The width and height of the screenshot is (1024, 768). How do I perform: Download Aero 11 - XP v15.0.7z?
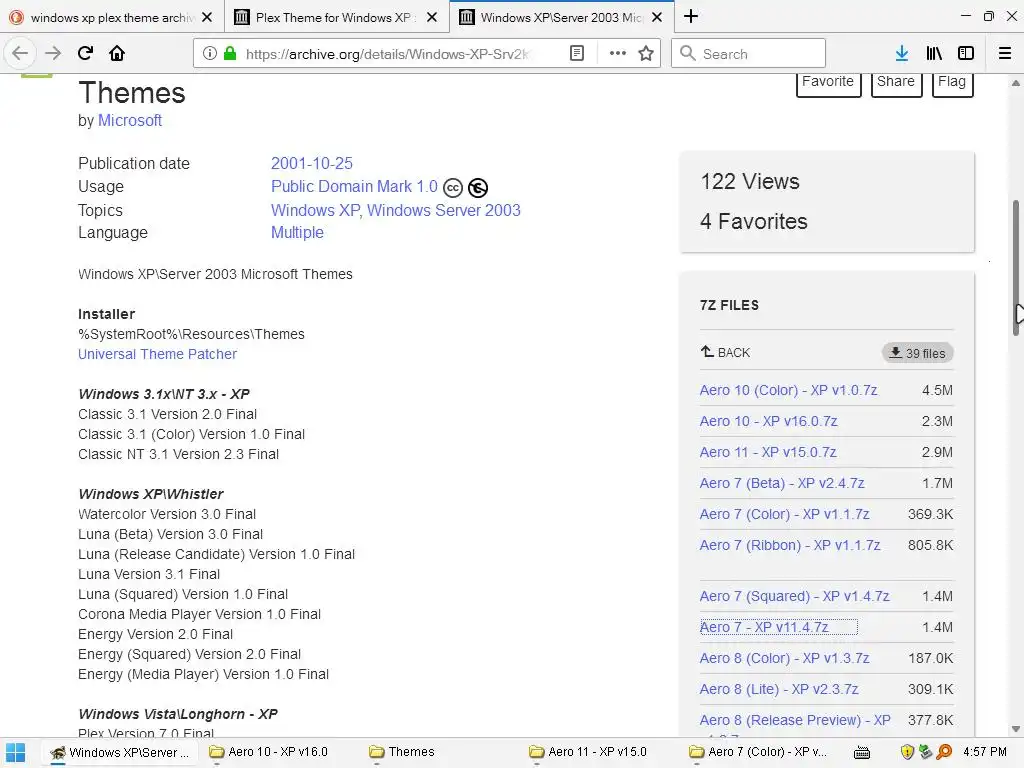coord(768,452)
